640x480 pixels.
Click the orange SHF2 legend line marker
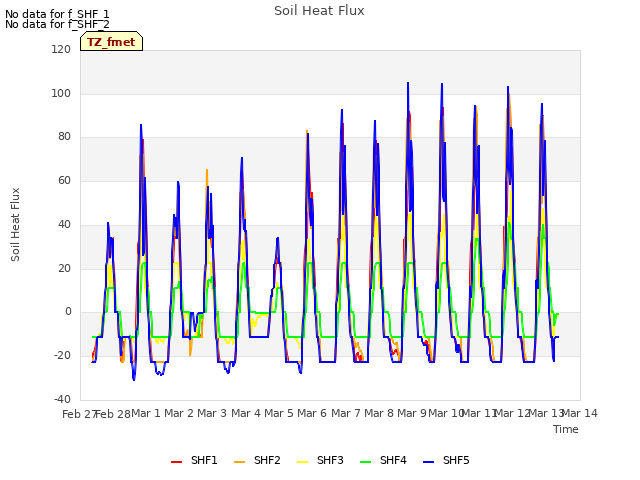[240, 462]
